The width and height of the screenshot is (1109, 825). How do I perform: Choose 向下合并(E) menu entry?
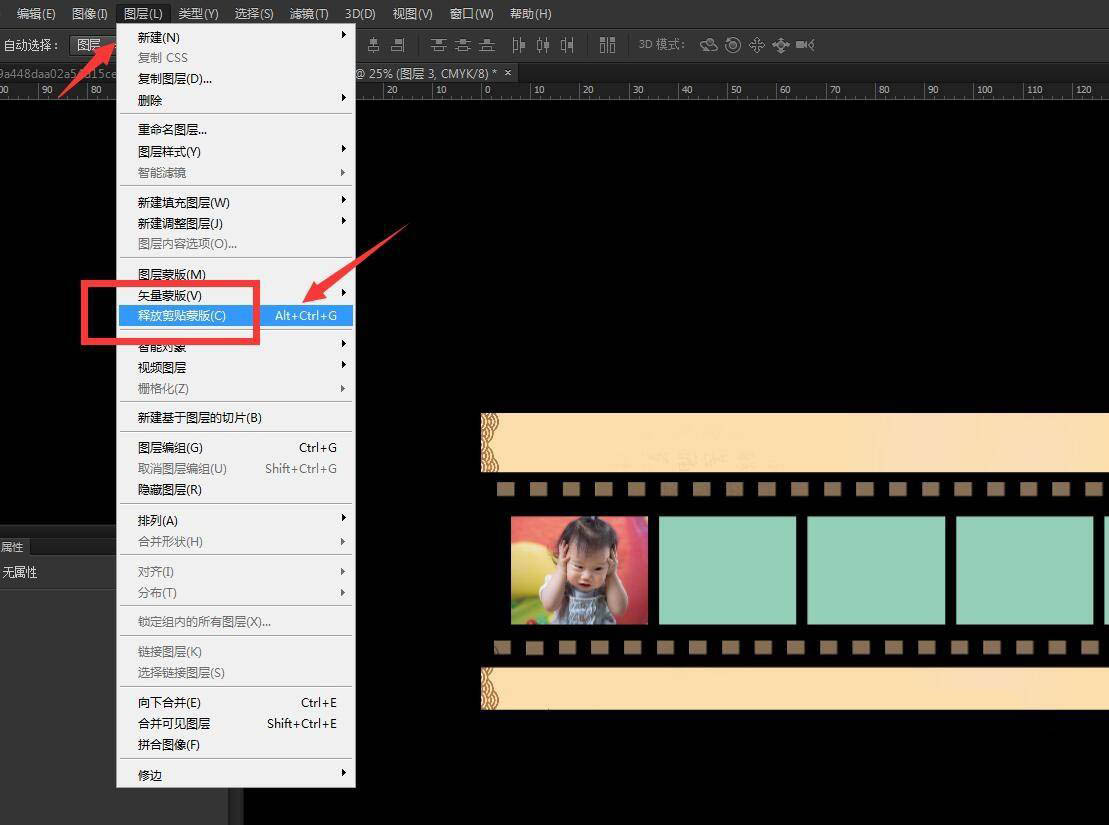[236, 703]
